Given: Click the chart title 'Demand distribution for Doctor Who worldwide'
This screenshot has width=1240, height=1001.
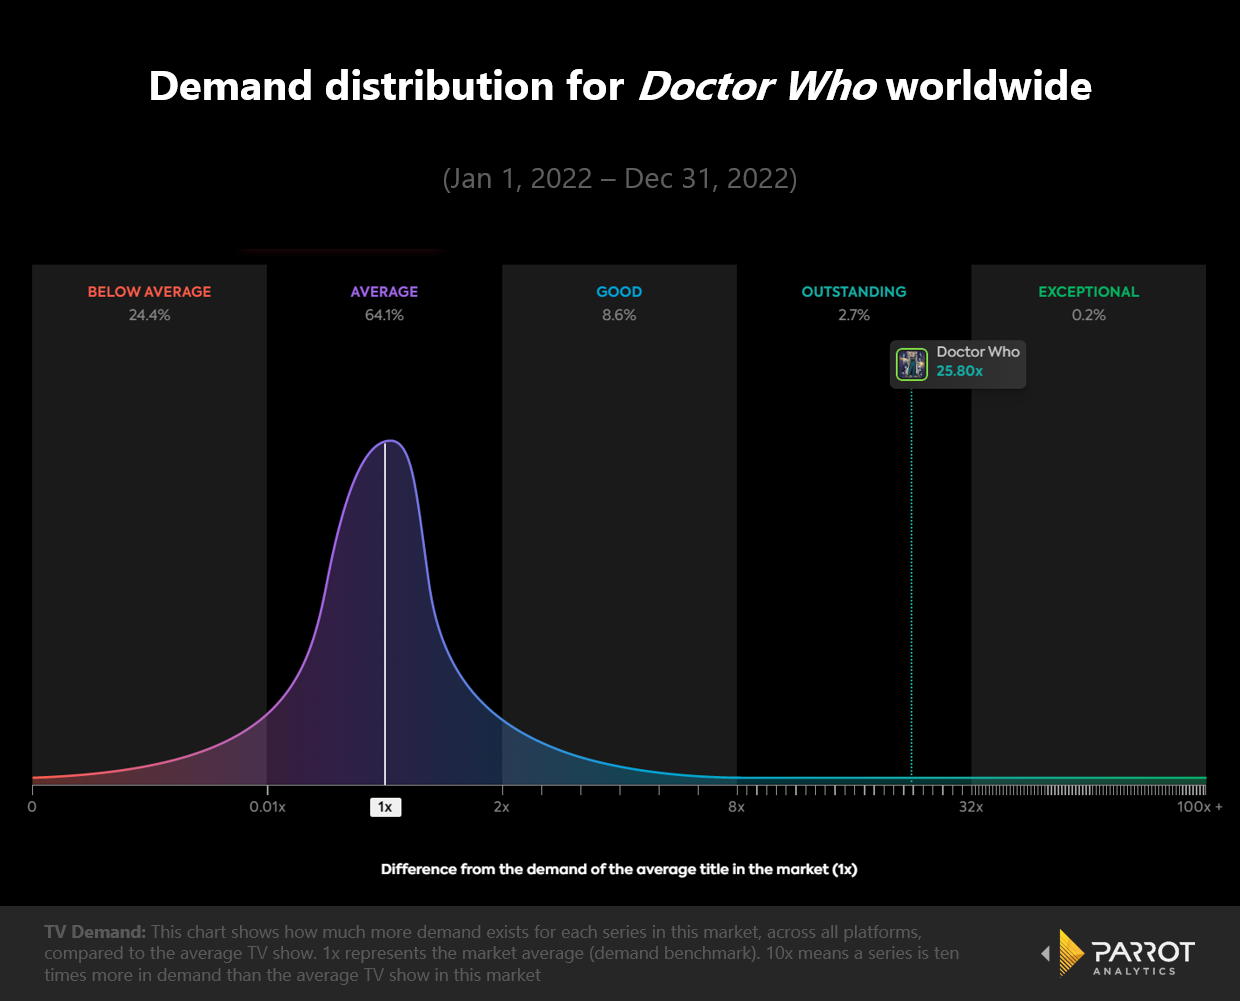Looking at the screenshot, I should pyautogui.click(x=620, y=86).
